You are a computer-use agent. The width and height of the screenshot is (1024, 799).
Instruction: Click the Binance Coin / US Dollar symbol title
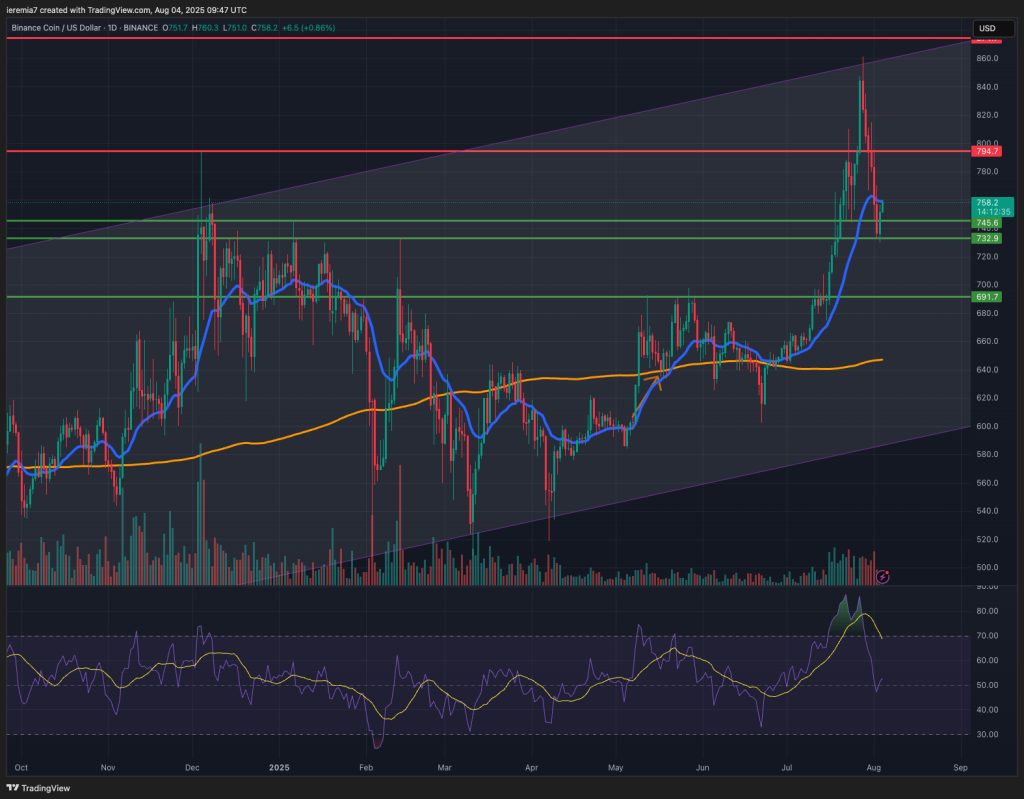[56, 28]
